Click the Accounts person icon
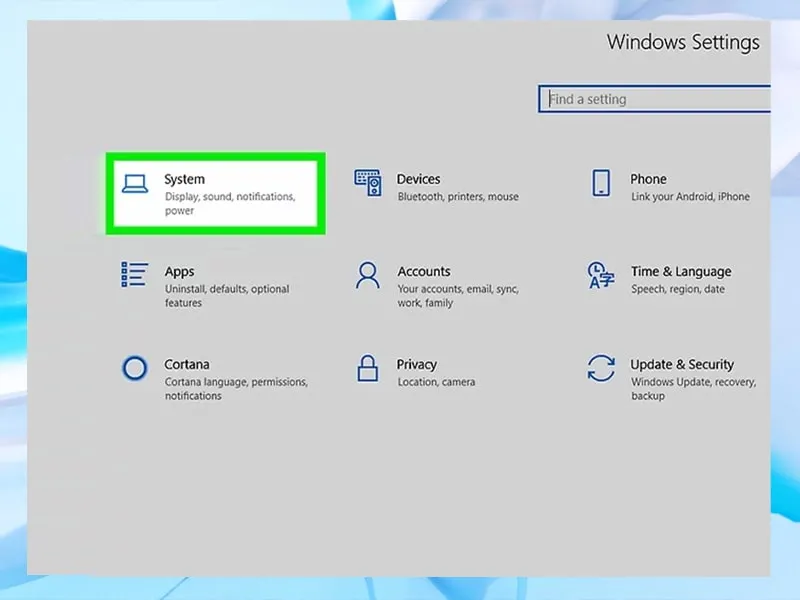 click(x=368, y=275)
